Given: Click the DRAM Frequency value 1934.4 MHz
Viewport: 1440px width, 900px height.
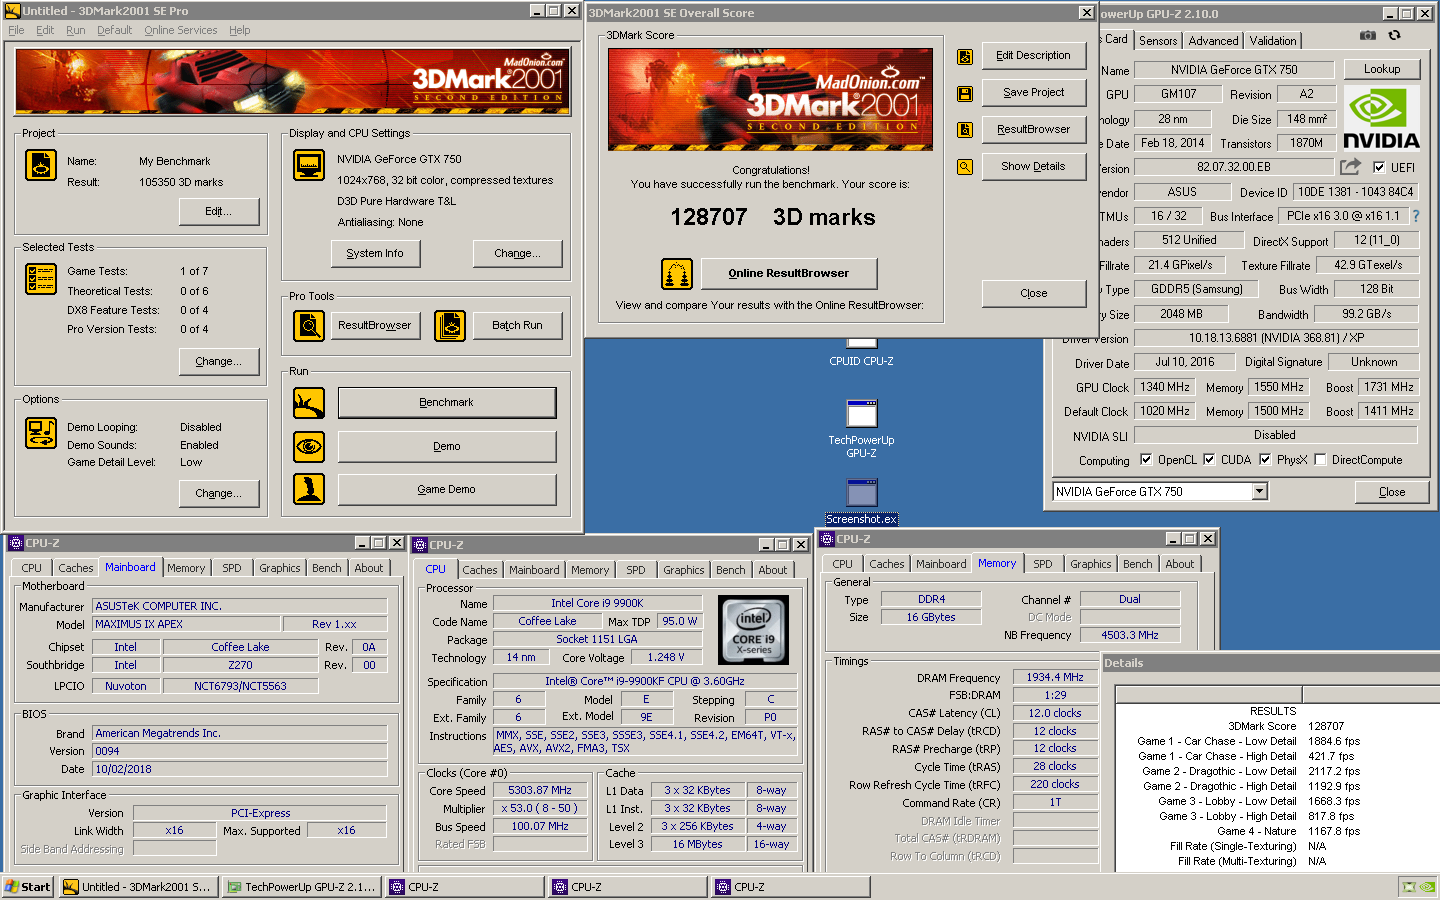Looking at the screenshot, I should [1055, 677].
